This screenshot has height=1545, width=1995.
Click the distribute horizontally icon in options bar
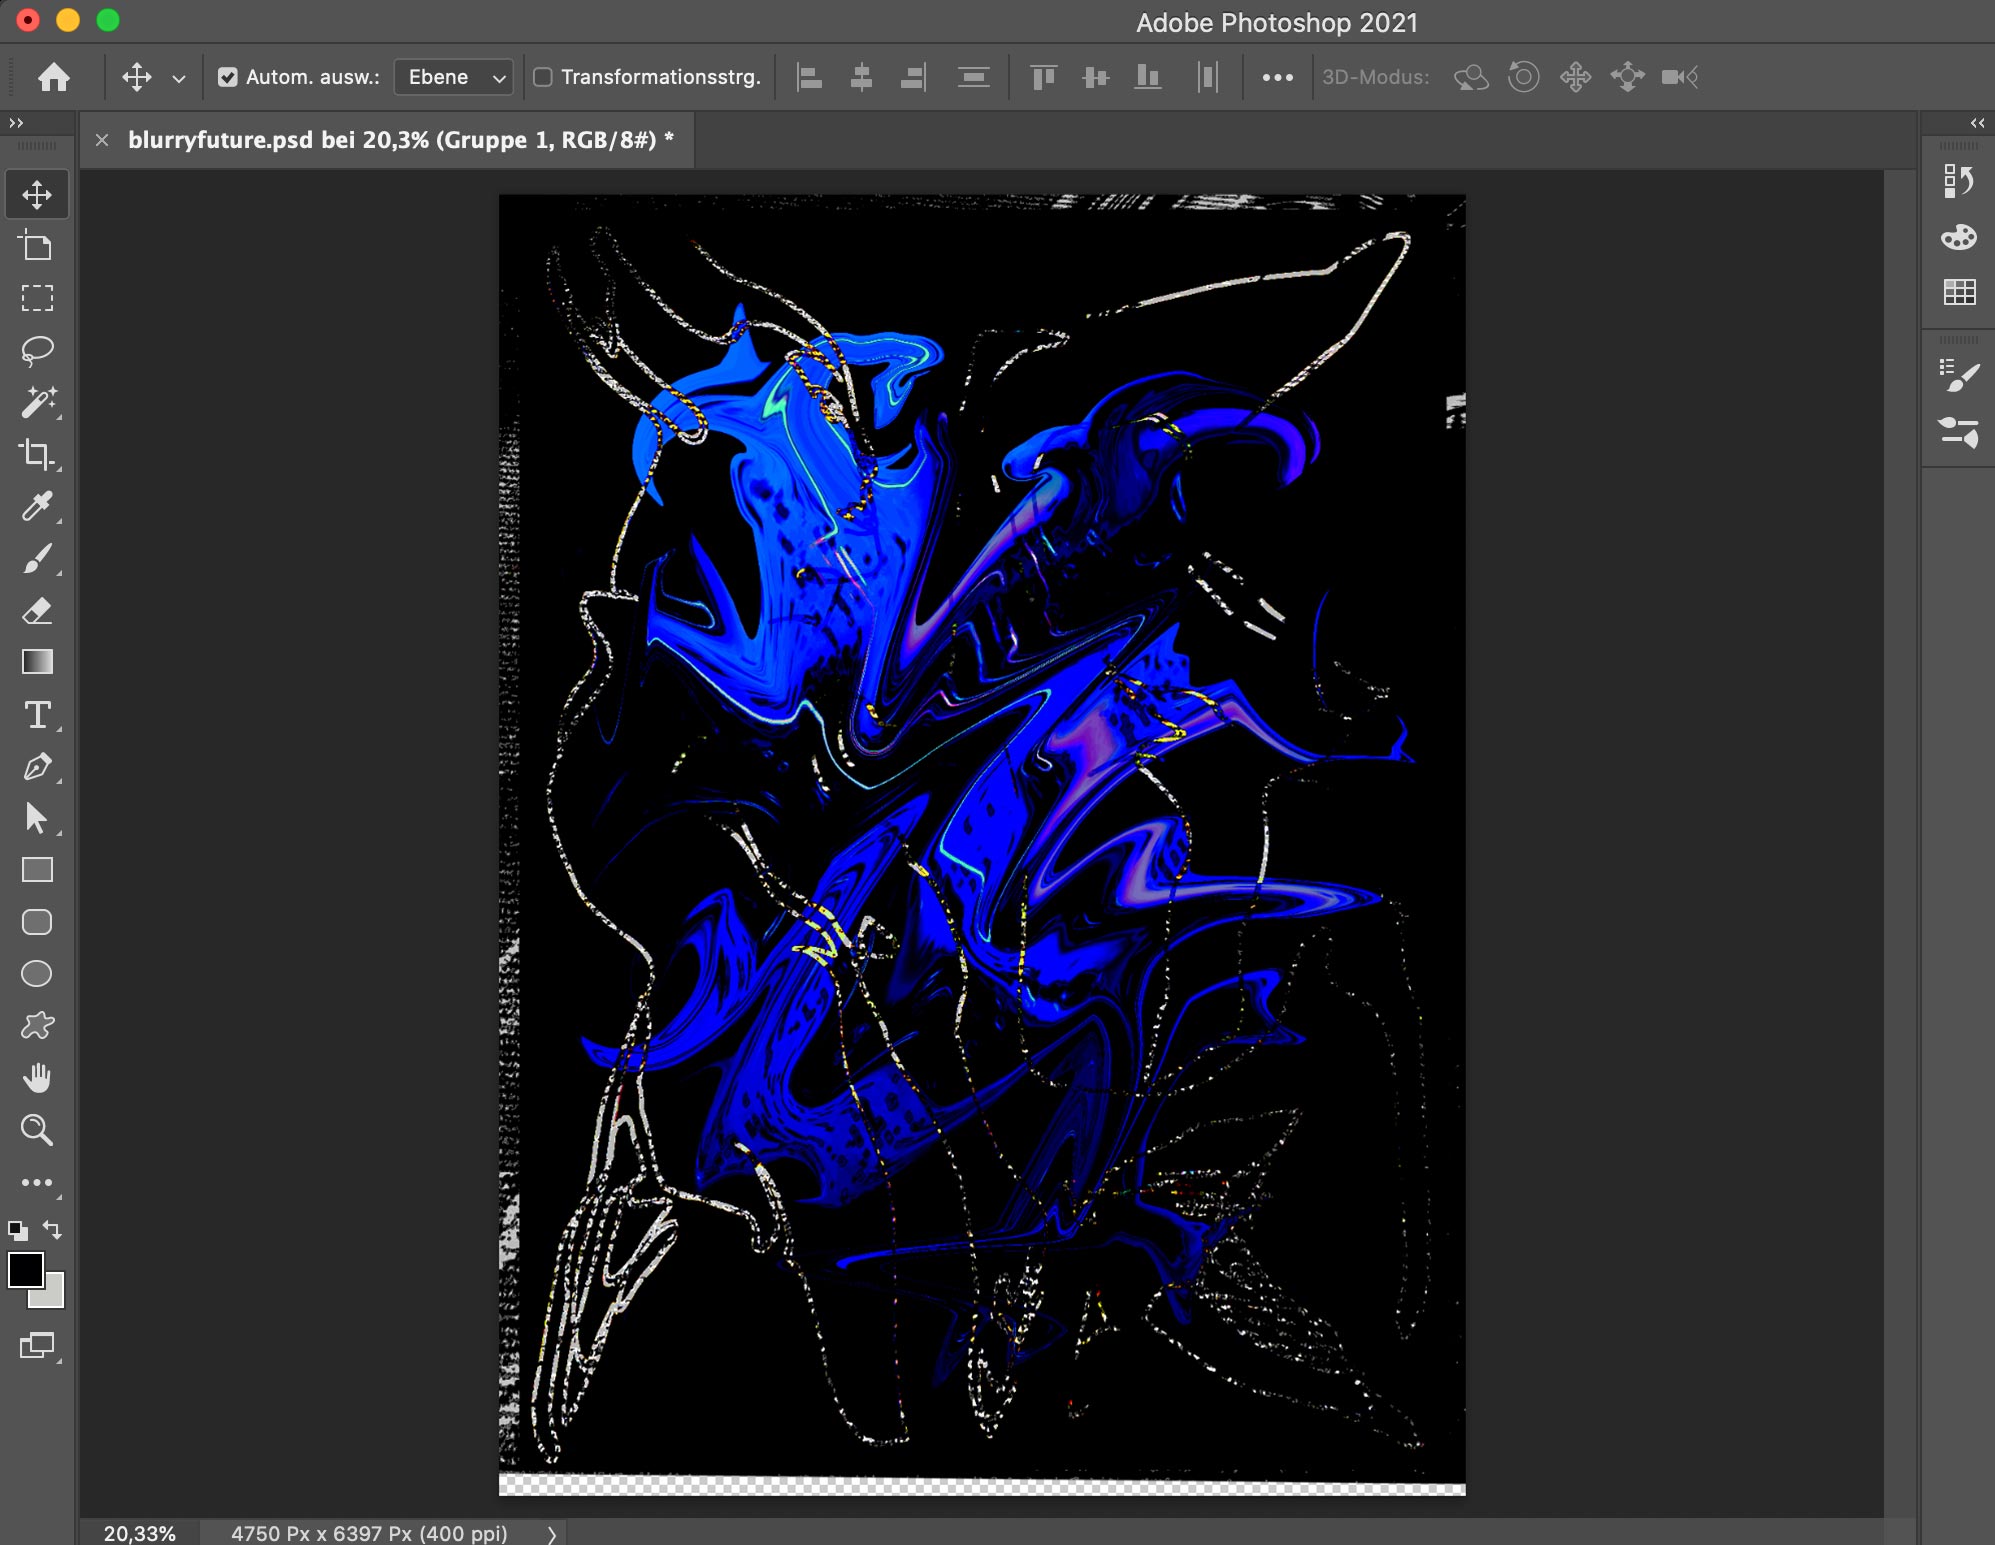1208,77
